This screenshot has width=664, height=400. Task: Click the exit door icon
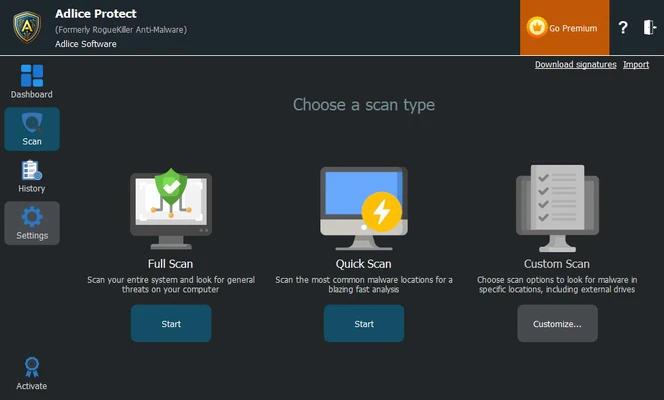tap(649, 28)
